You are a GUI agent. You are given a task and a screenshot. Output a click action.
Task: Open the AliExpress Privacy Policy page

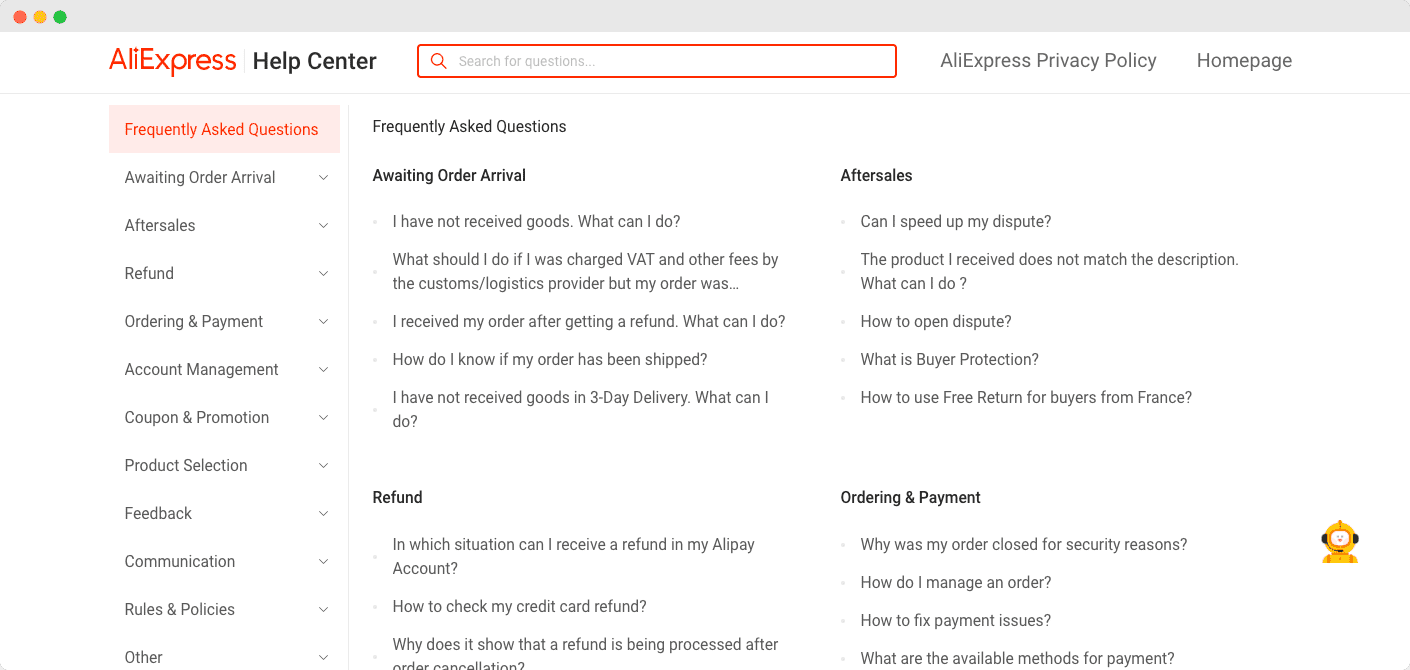[x=1048, y=61]
